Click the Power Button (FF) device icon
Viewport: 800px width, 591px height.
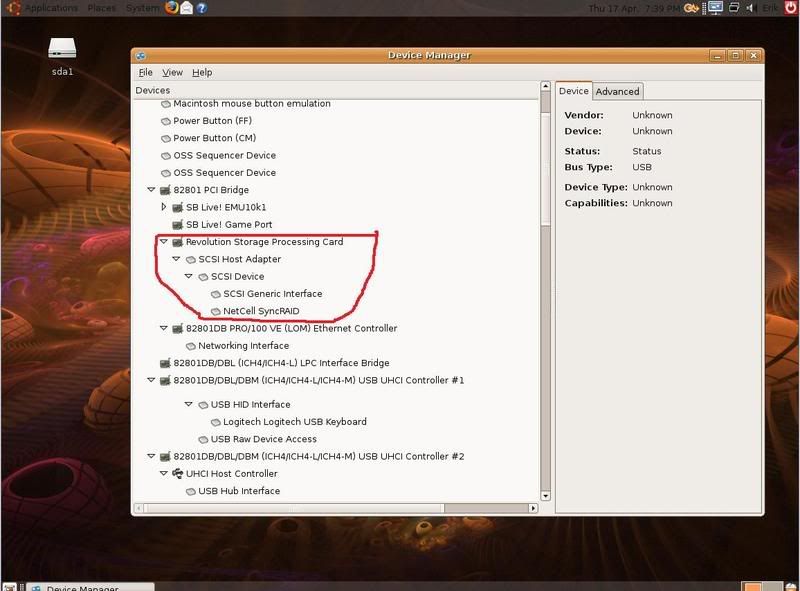[166, 121]
